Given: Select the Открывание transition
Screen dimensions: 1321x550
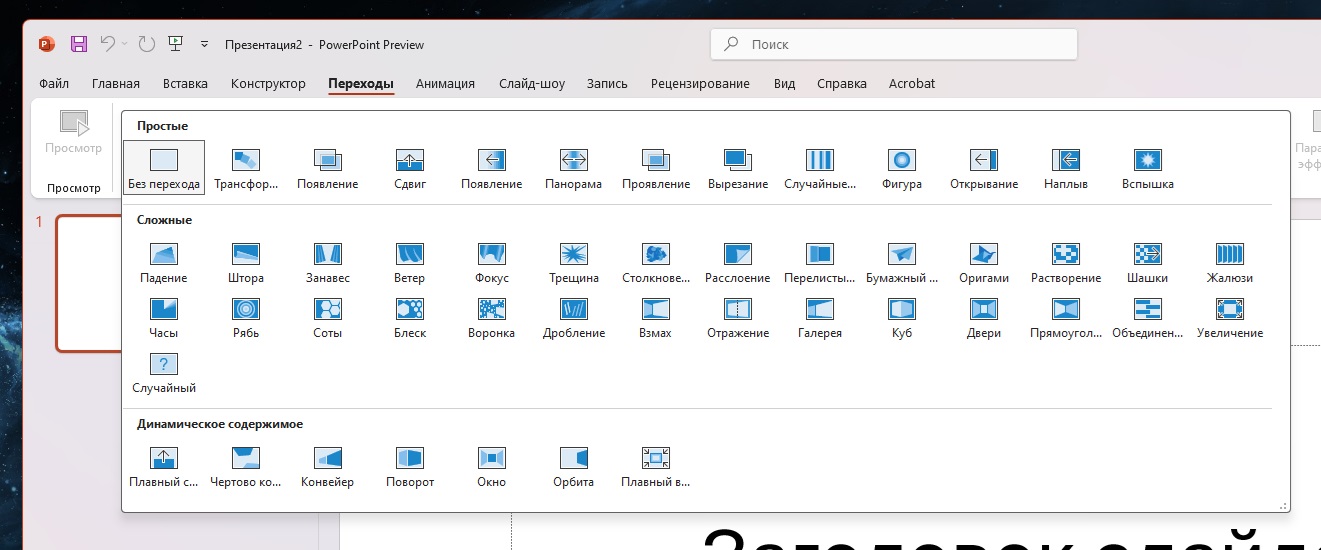Looking at the screenshot, I should click(984, 167).
